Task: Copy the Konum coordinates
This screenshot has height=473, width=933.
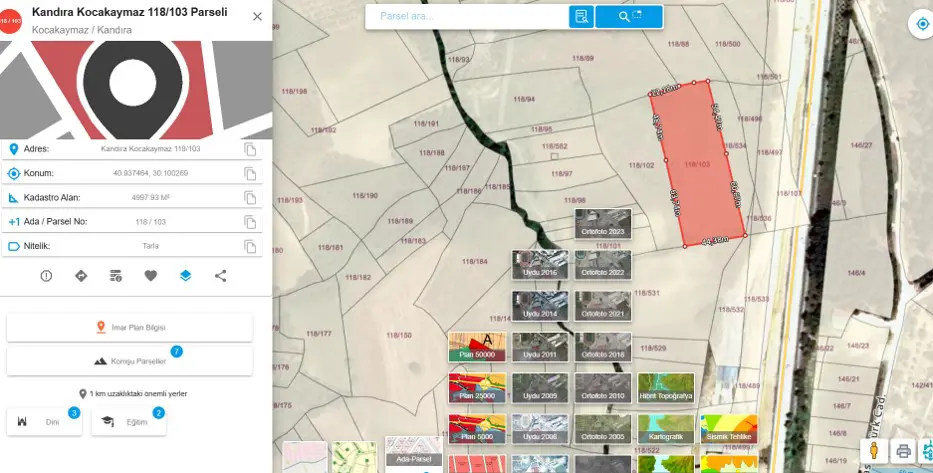Action: pyautogui.click(x=251, y=174)
